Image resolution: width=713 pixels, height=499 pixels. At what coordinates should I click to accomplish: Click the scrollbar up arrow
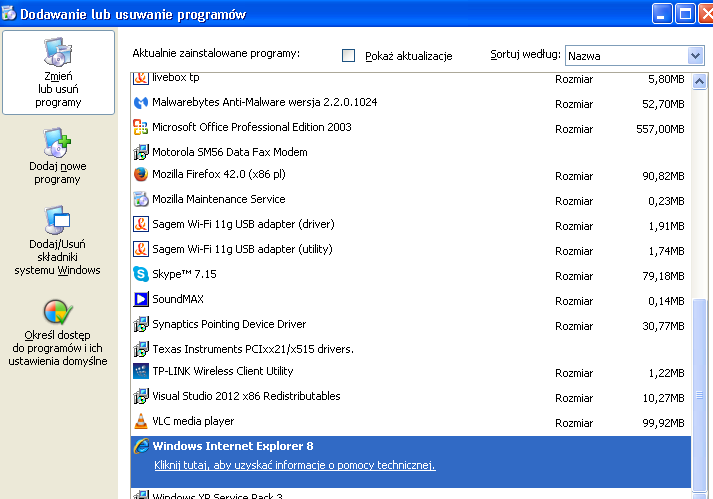click(x=699, y=81)
